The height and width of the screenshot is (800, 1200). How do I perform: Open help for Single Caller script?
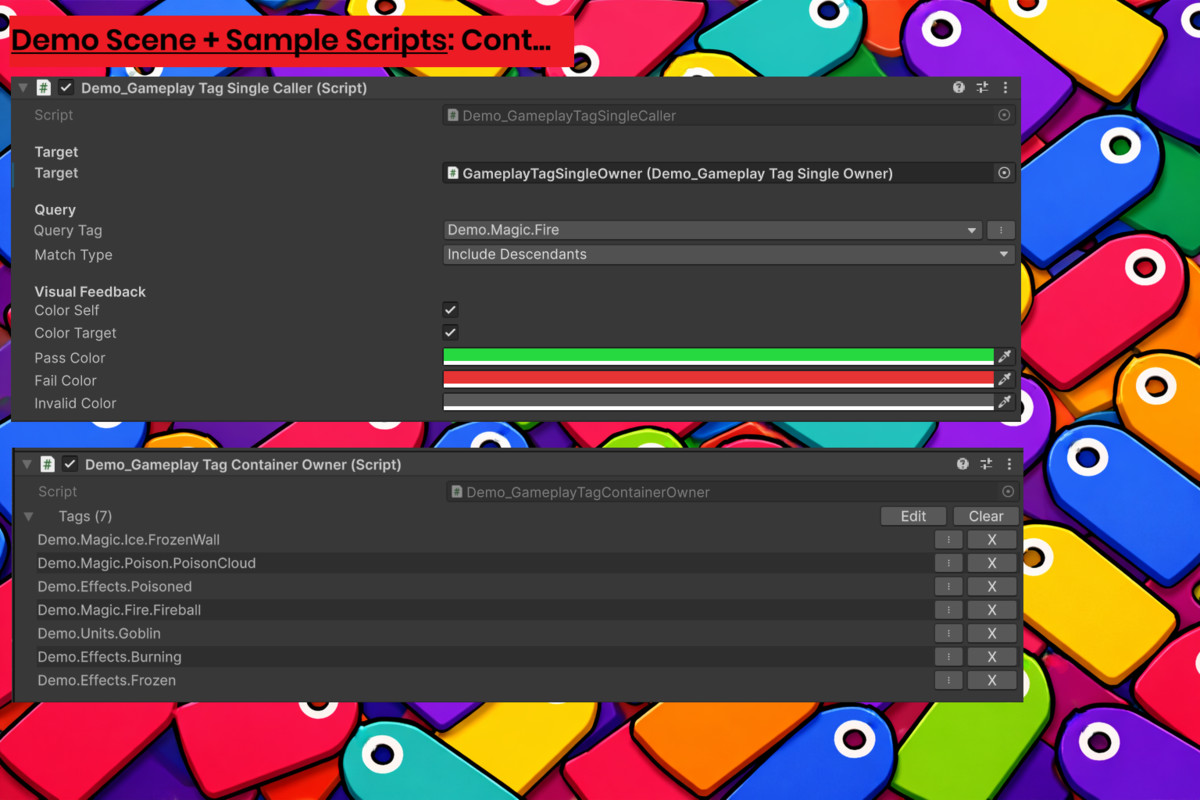point(959,88)
